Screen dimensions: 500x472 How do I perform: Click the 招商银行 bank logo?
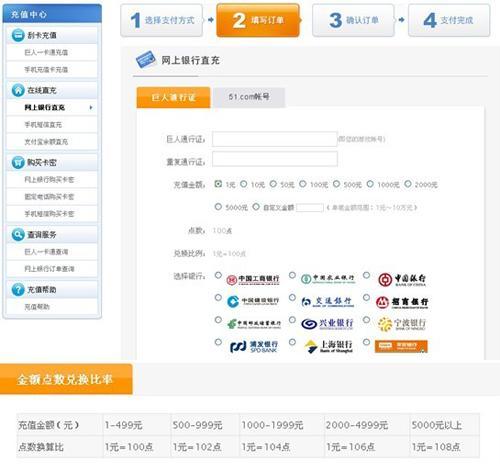click(402, 302)
